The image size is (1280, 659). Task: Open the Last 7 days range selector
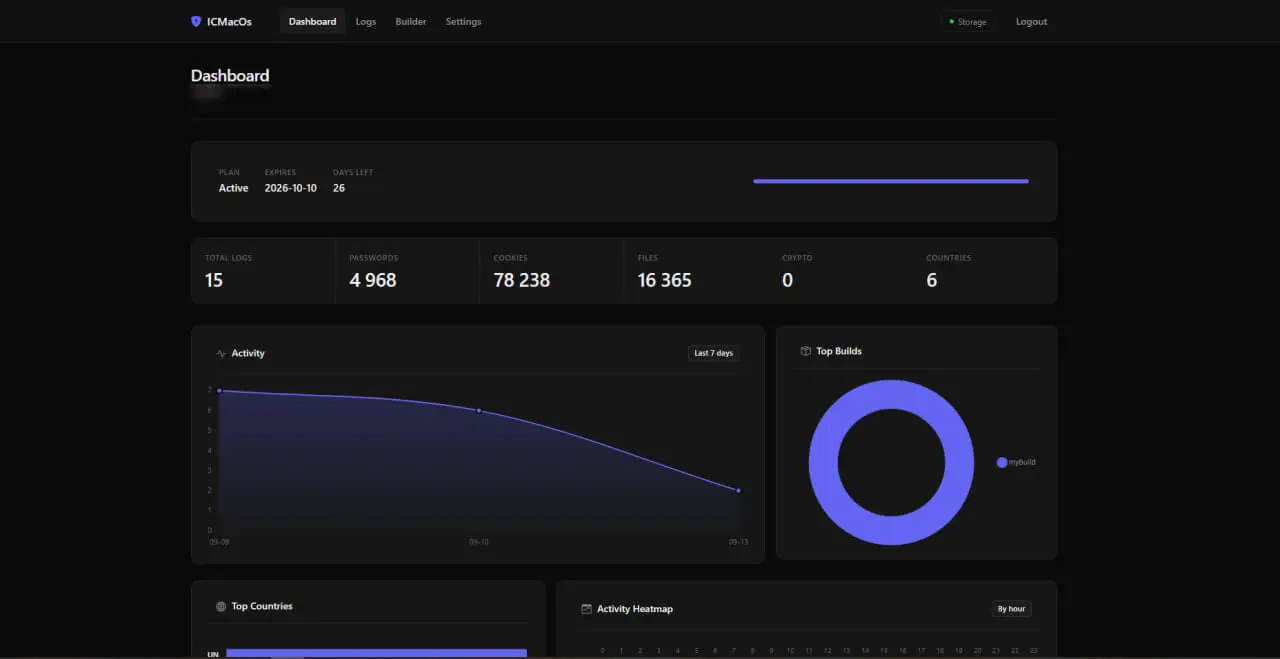pos(713,353)
